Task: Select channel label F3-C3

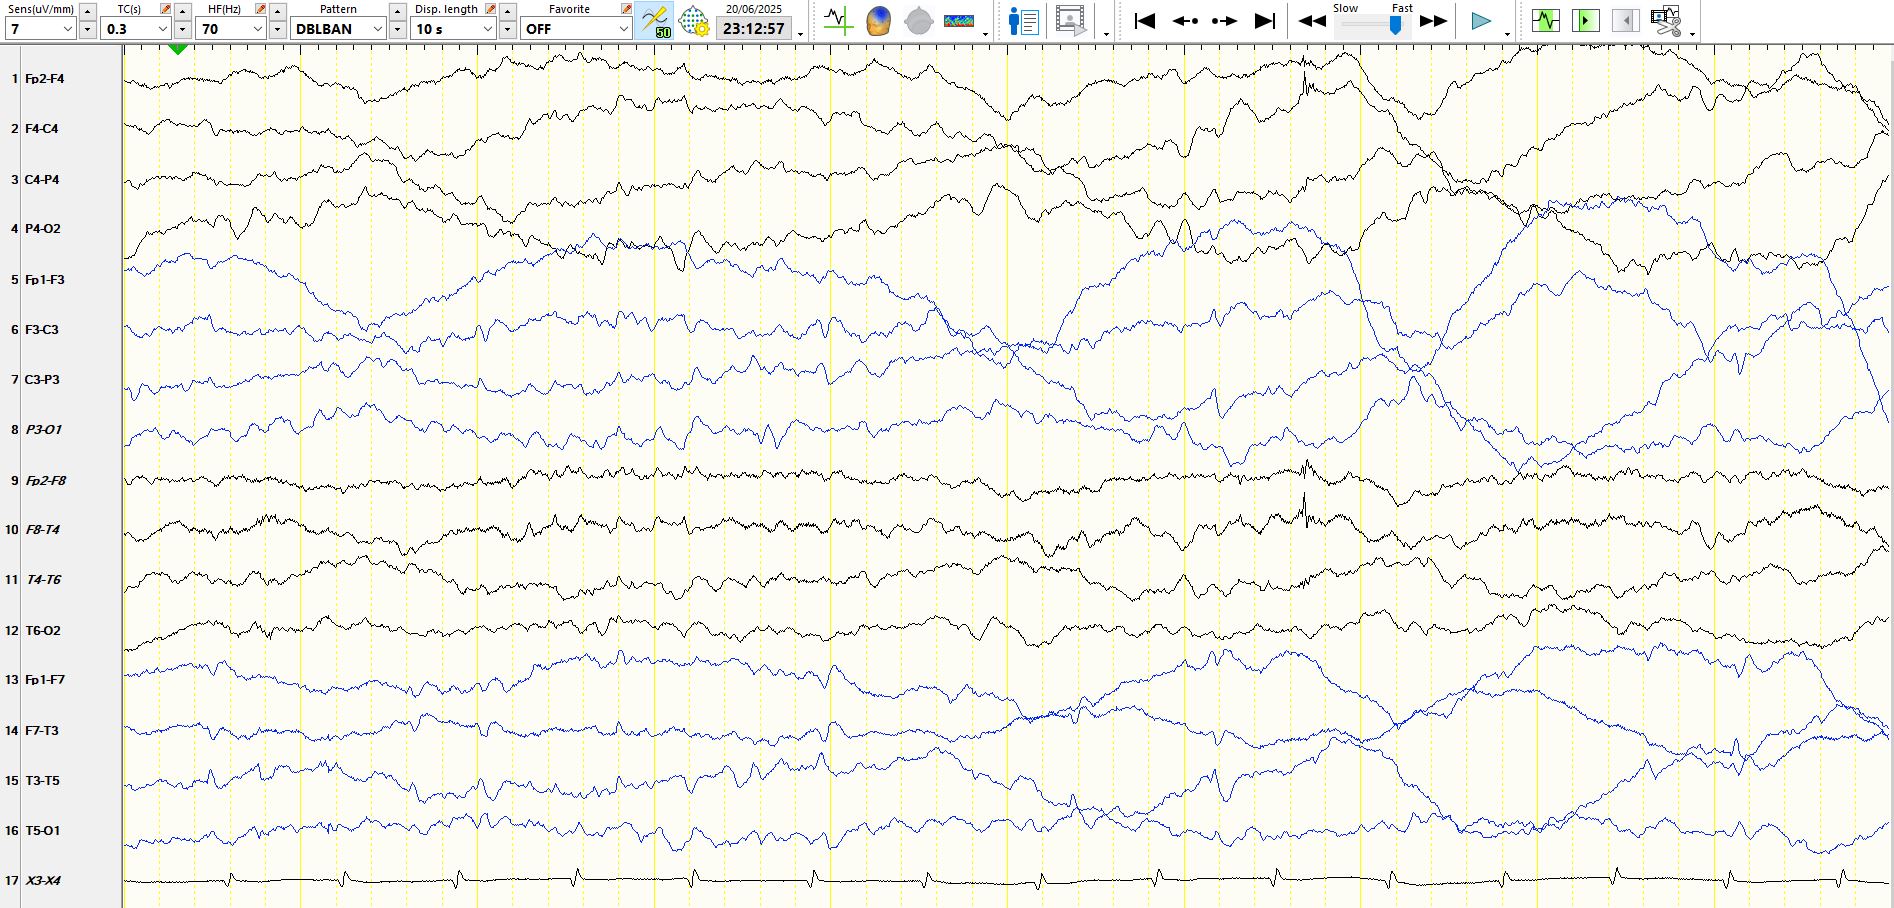Action: pyautogui.click(x=42, y=330)
